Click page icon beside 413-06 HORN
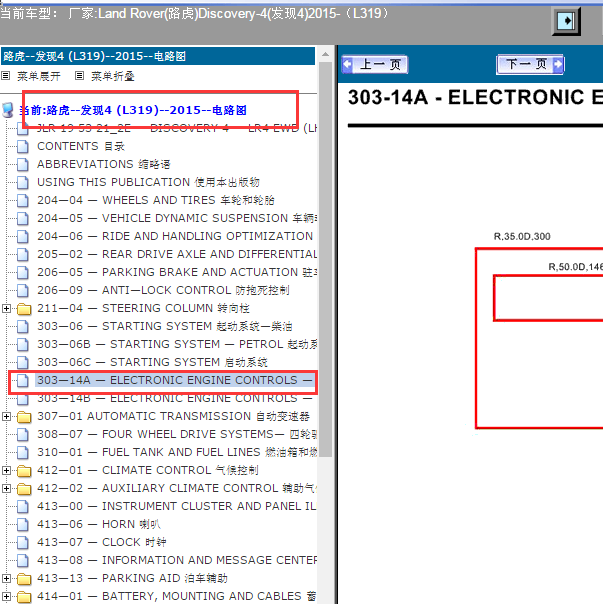 (23, 524)
